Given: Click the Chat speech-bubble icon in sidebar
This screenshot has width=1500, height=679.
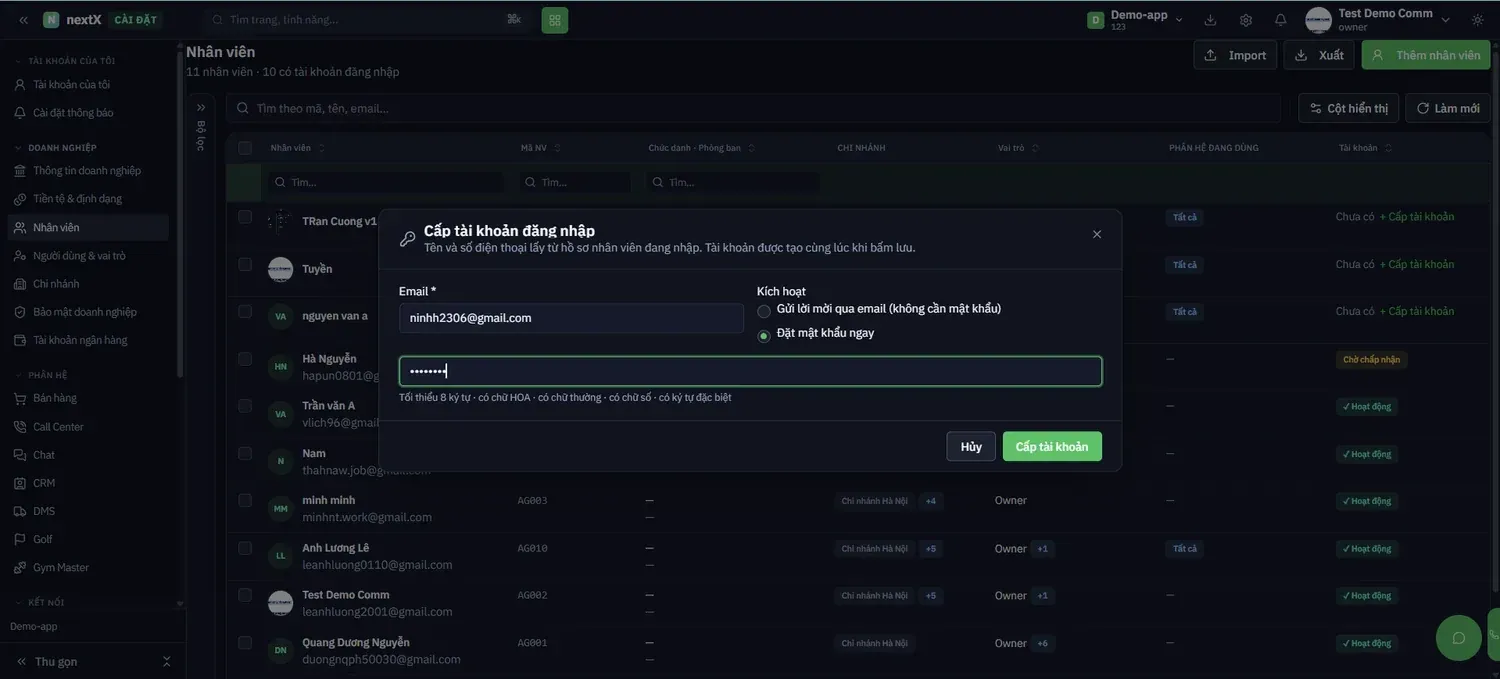Looking at the screenshot, I should coord(20,455).
